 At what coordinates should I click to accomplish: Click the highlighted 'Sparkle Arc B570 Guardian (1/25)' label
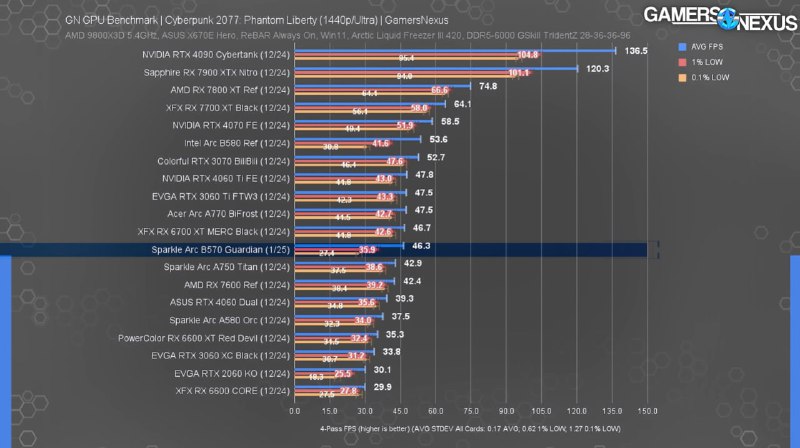point(220,250)
